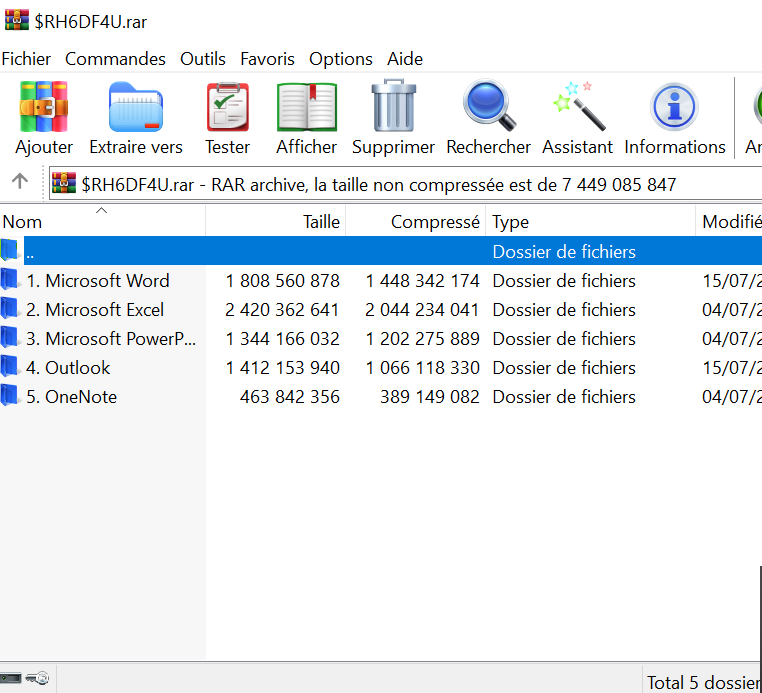This screenshot has width=762, height=693.
Task: Open the Outils menu
Action: point(203,59)
